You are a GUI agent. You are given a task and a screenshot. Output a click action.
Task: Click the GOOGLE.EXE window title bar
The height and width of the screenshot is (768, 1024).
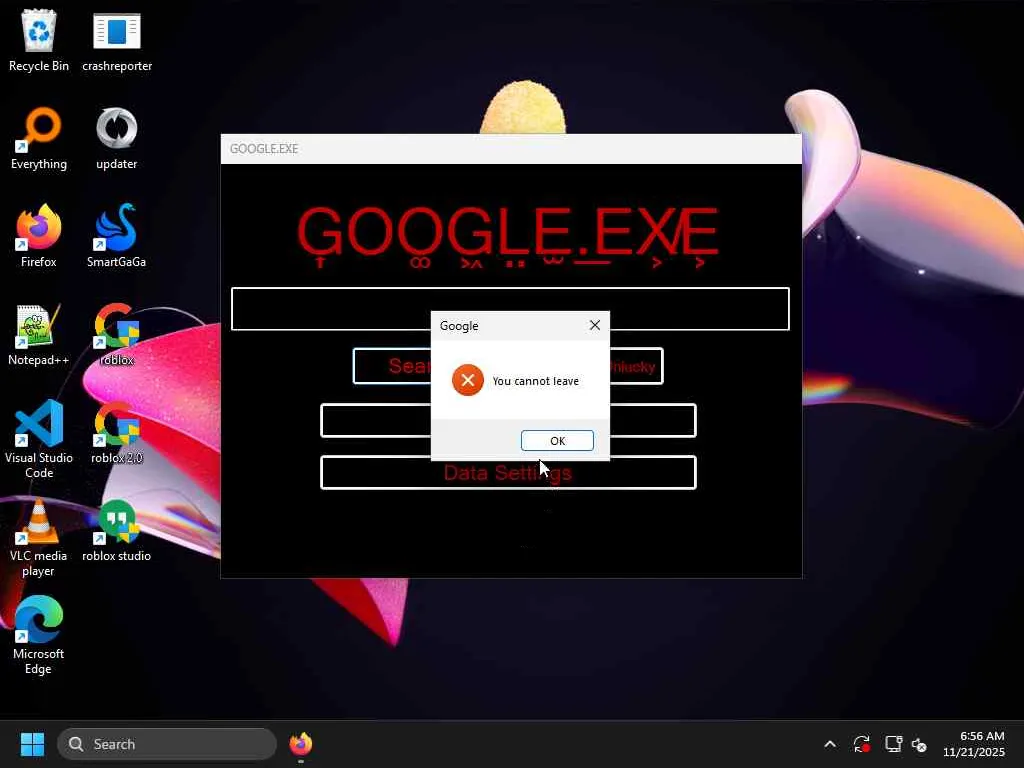(x=511, y=149)
